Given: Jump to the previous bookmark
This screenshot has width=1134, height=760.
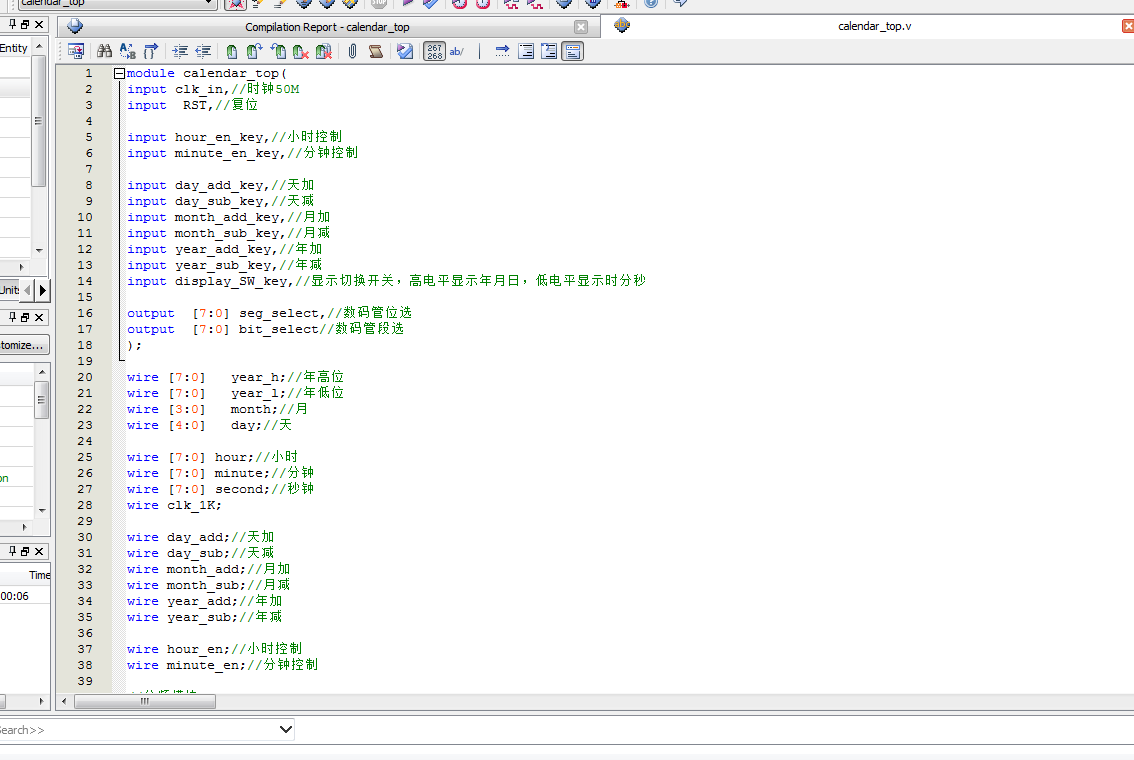Looking at the screenshot, I should (278, 51).
